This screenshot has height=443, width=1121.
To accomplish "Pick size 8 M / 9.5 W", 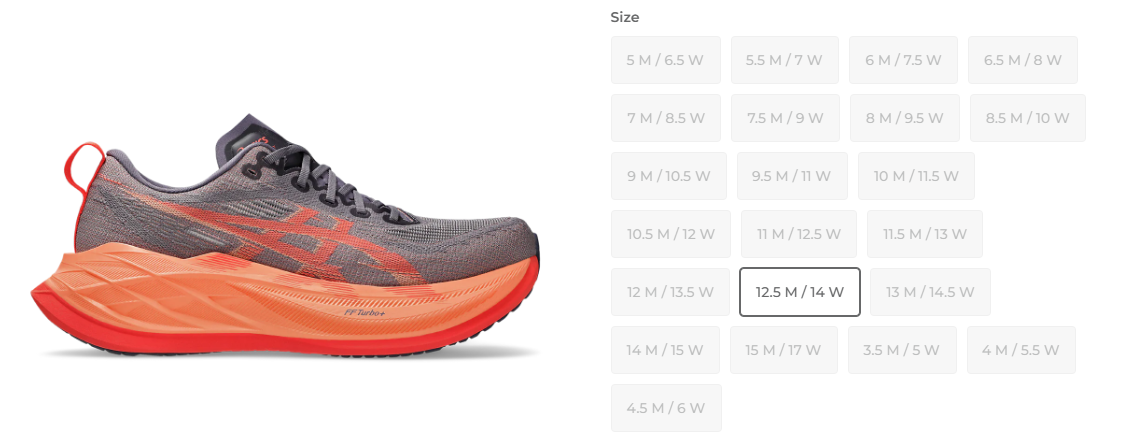I will [904, 118].
